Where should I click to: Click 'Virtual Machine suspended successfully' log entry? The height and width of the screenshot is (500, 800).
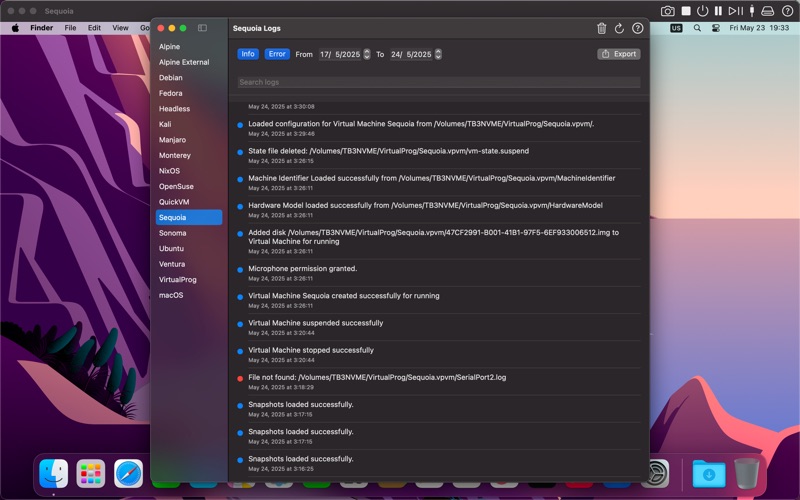[439, 327]
